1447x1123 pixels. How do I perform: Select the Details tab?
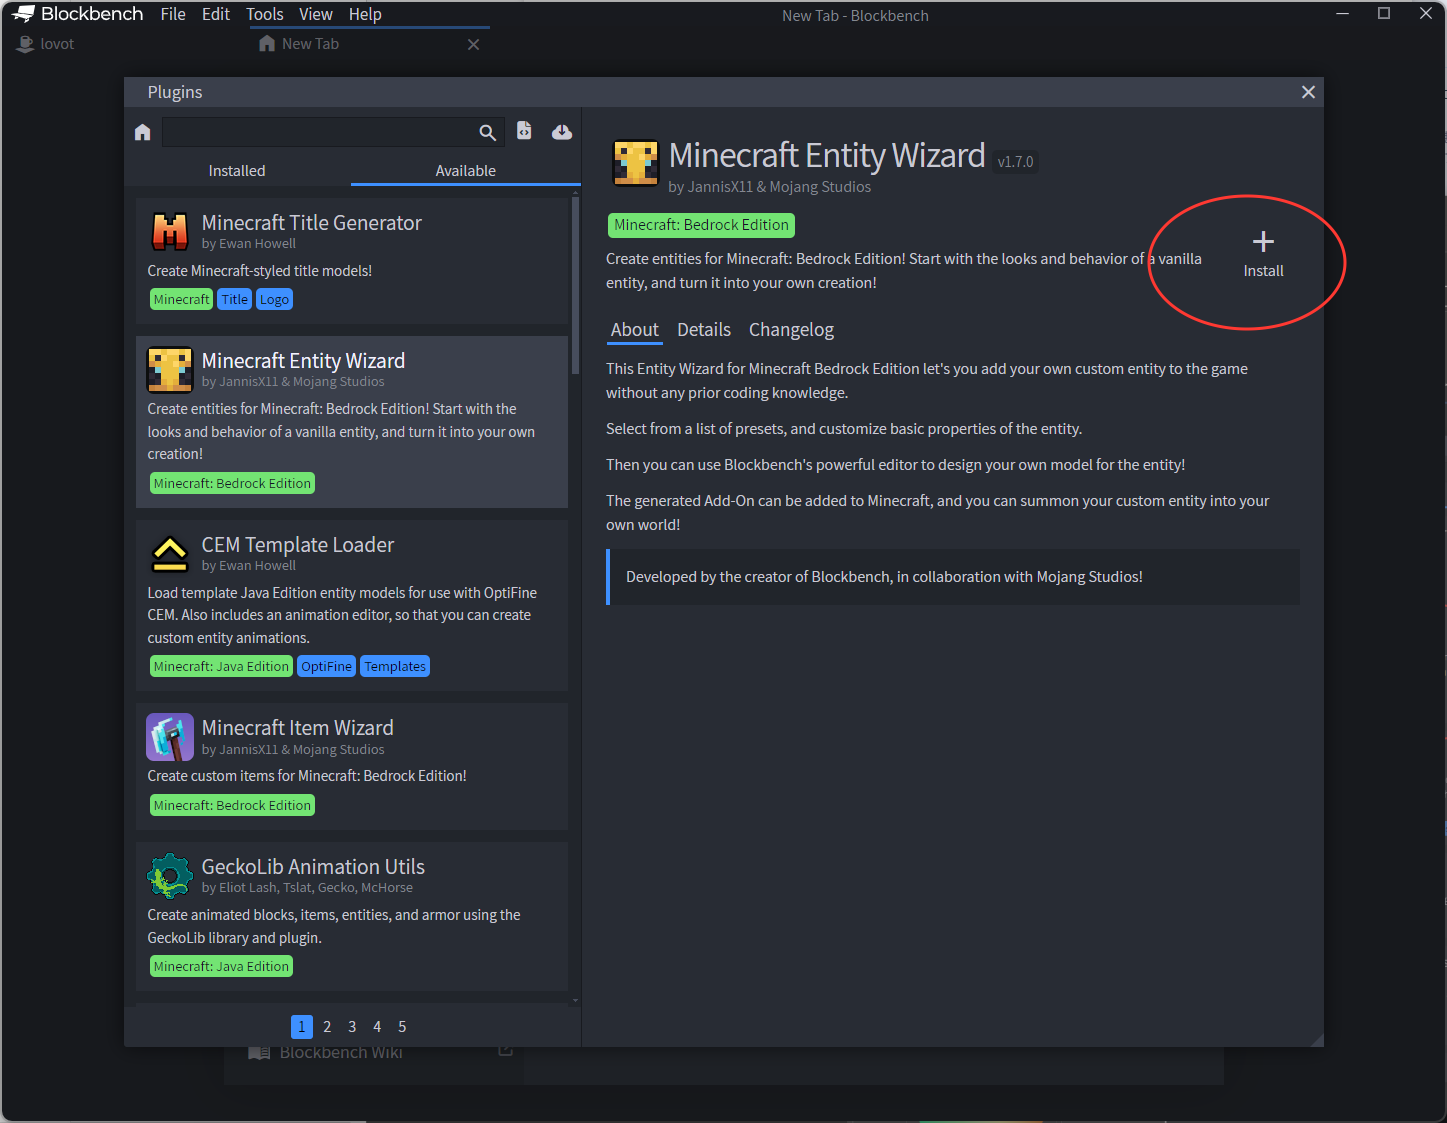[x=704, y=330]
